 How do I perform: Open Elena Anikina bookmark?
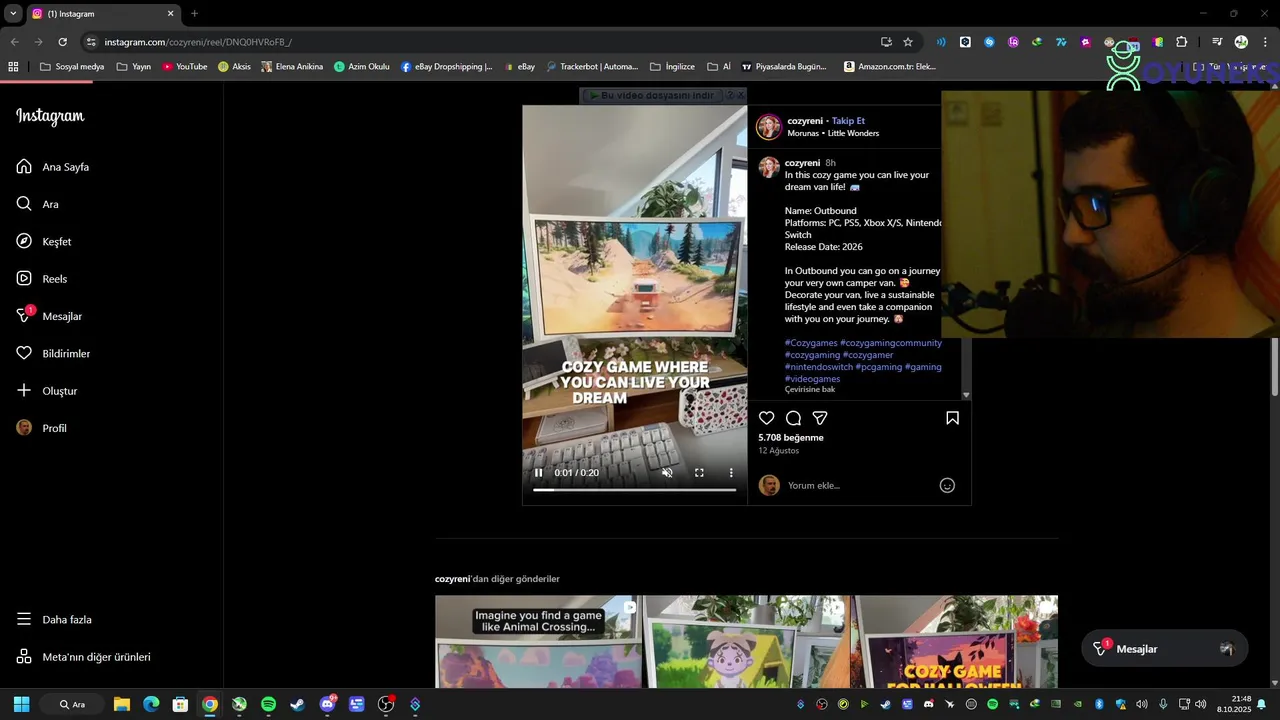[x=292, y=67]
